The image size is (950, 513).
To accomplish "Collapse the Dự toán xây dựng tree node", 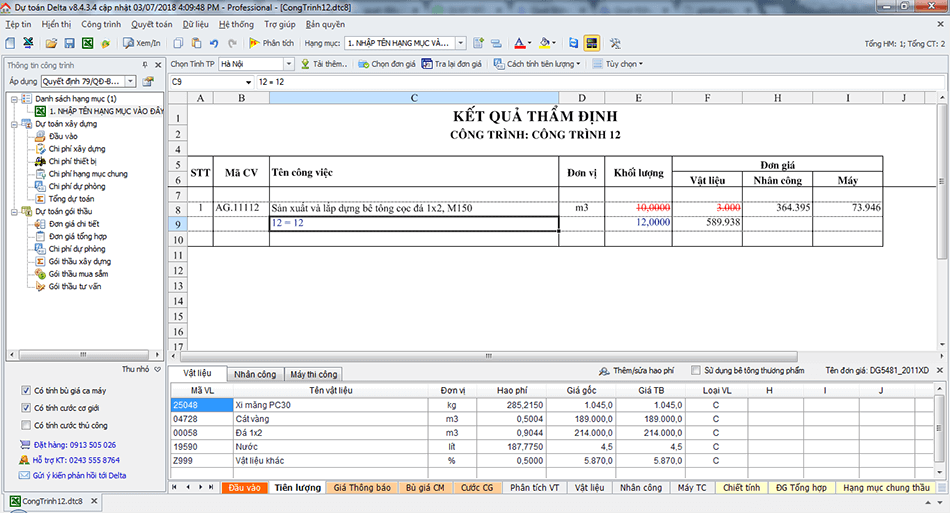I will point(12,124).
